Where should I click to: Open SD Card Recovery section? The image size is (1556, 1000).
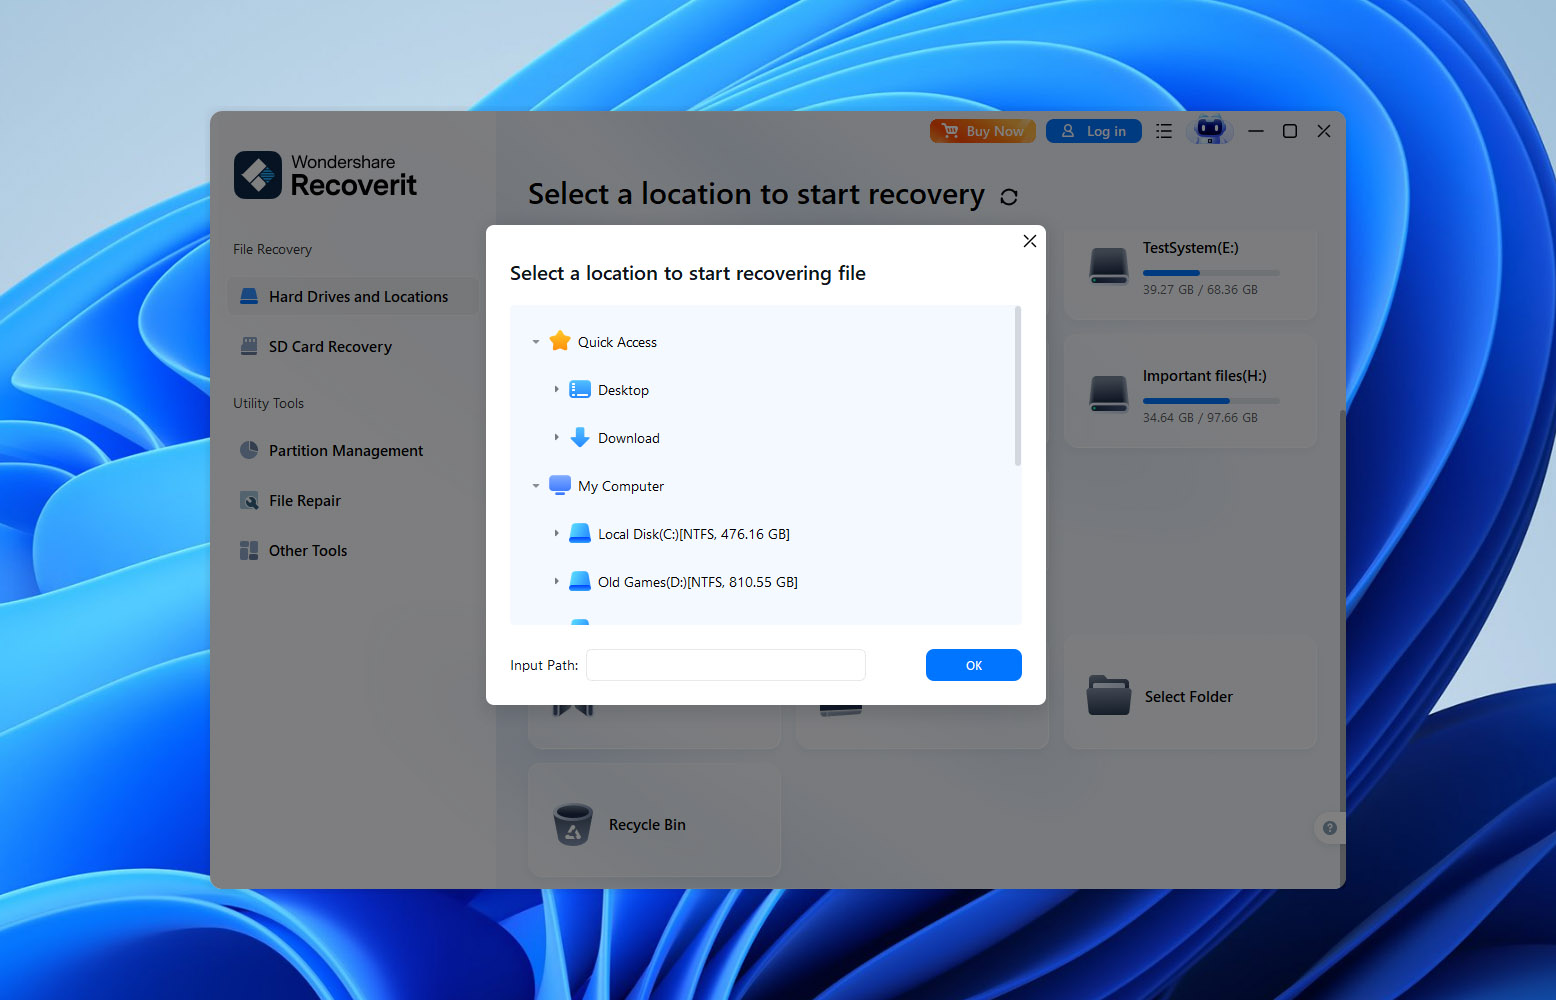(x=353, y=346)
